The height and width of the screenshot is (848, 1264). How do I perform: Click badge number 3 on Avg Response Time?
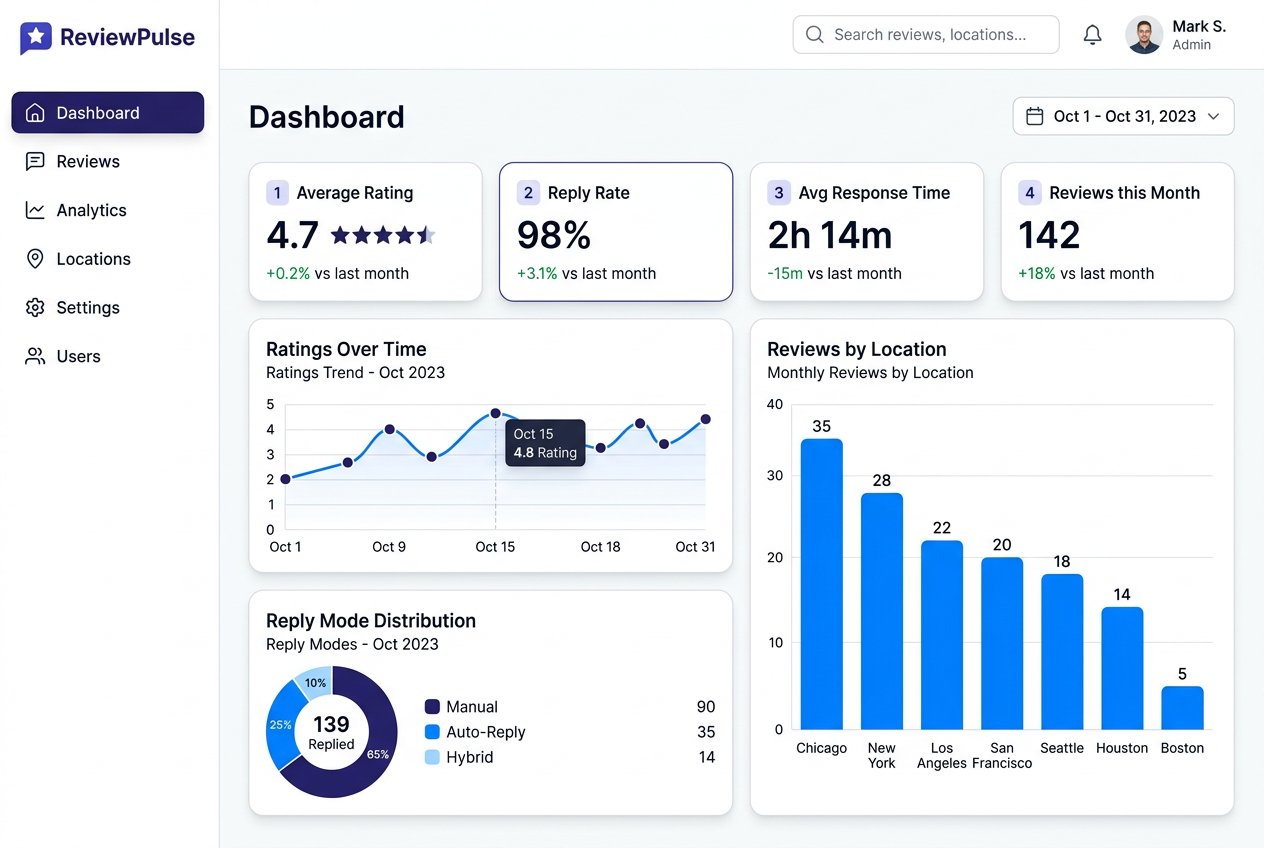pos(779,193)
